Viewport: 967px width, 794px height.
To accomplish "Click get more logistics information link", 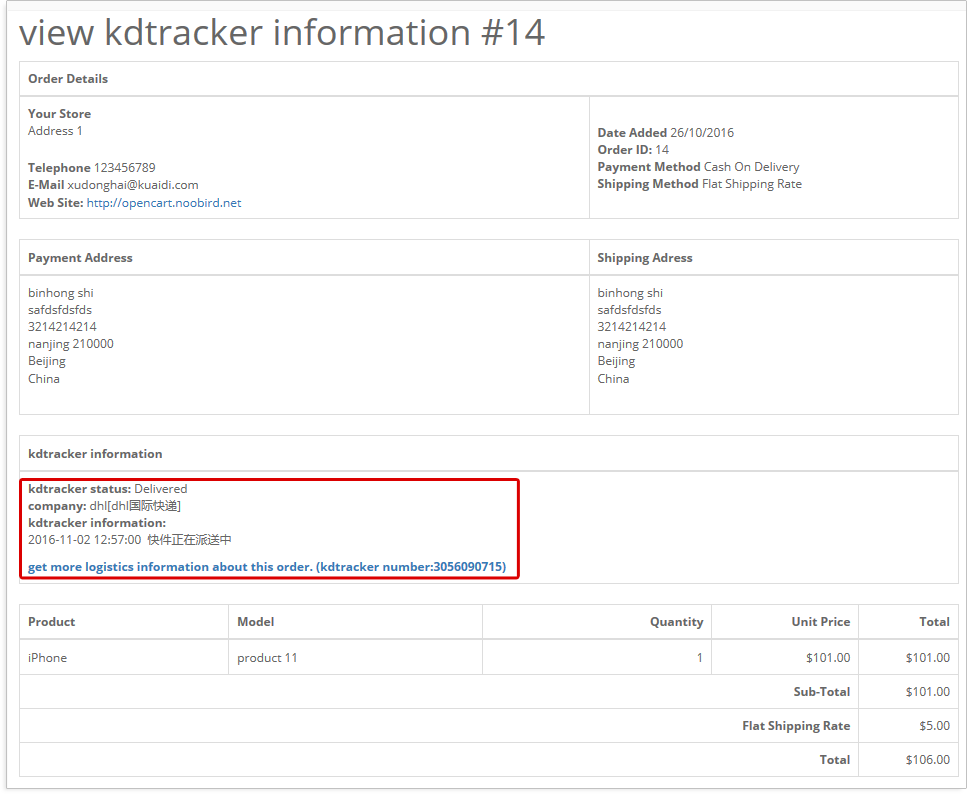I will coord(267,567).
